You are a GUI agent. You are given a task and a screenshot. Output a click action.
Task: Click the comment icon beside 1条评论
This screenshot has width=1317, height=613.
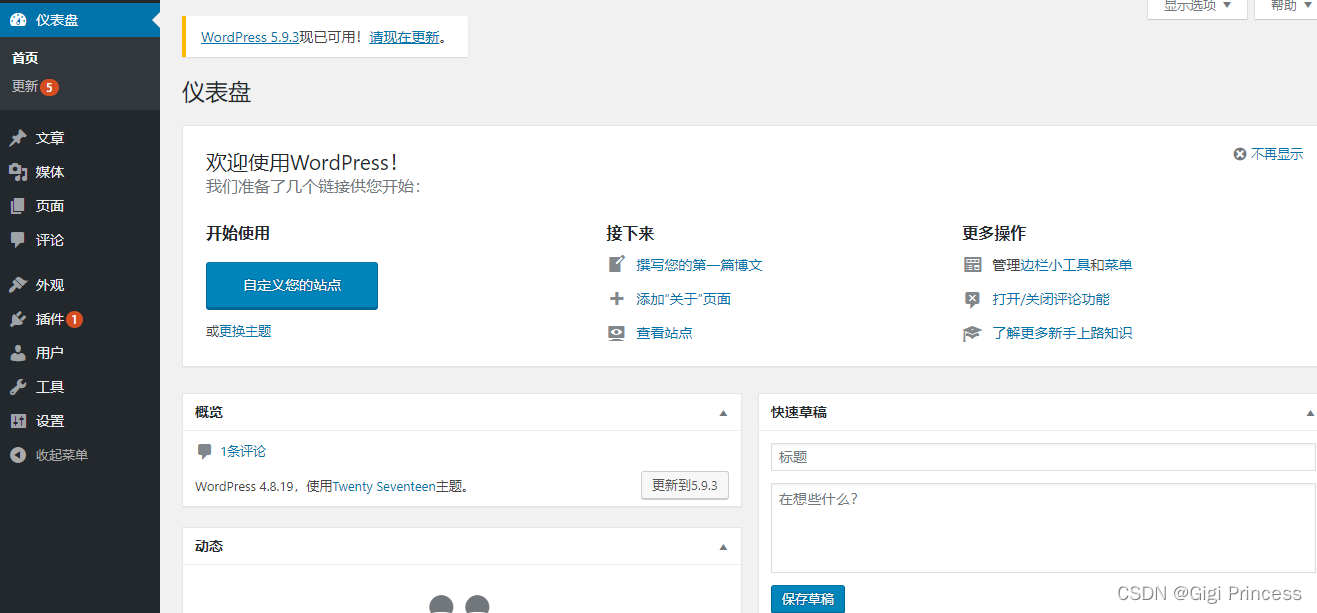205,451
